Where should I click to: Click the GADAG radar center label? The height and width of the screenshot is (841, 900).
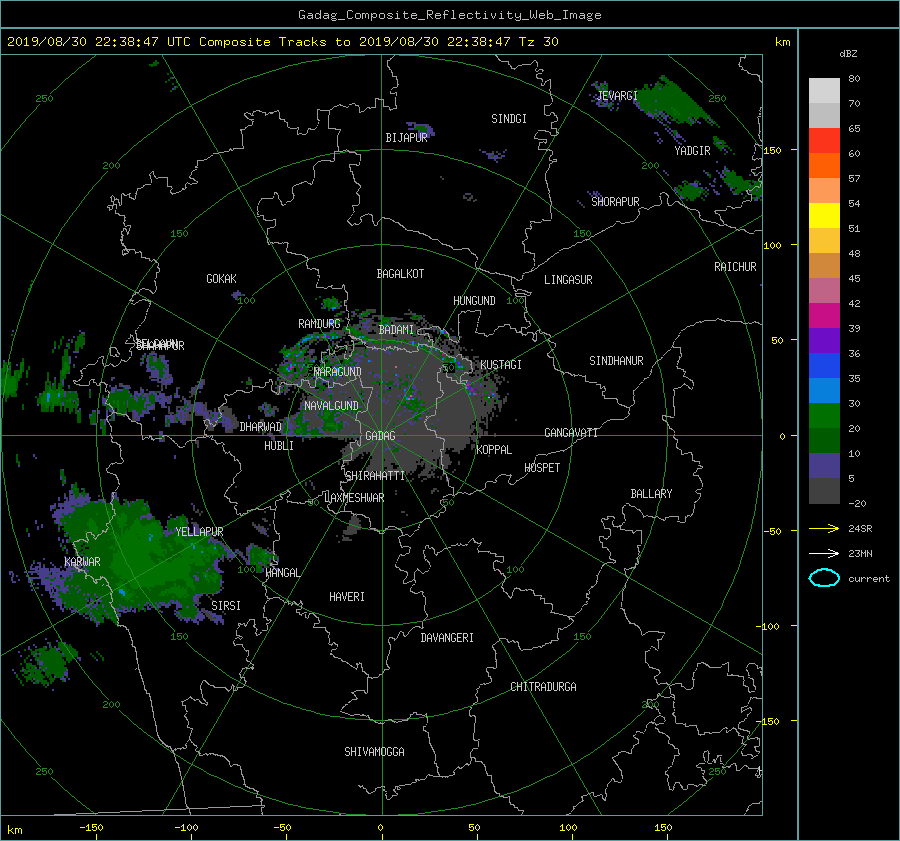click(380, 436)
